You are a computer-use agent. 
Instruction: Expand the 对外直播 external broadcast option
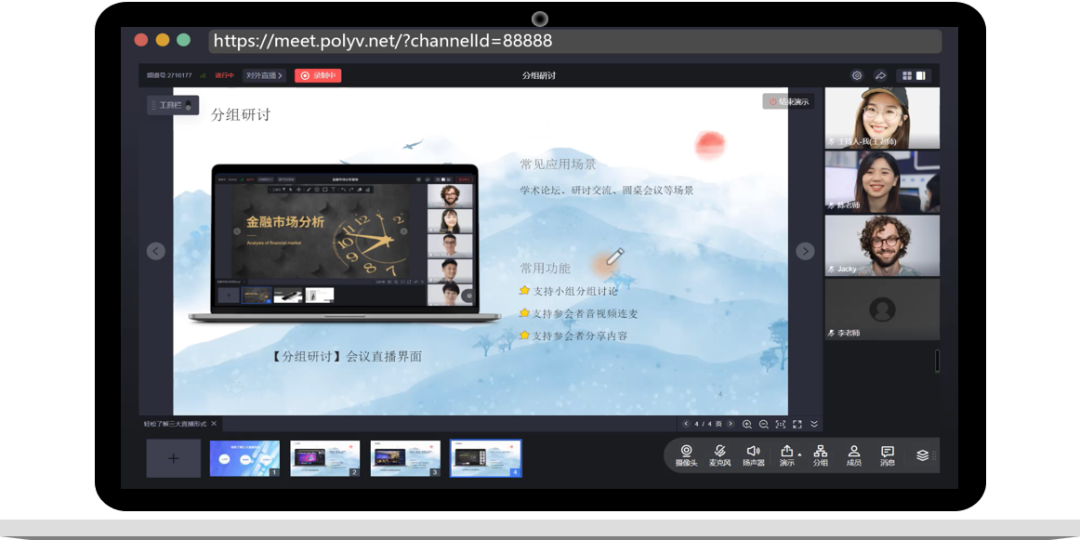click(265, 75)
